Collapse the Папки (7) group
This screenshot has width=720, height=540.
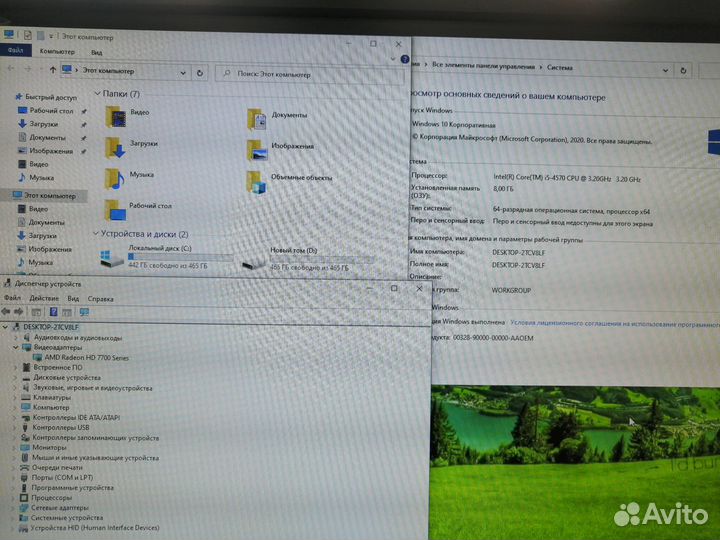pos(97,93)
